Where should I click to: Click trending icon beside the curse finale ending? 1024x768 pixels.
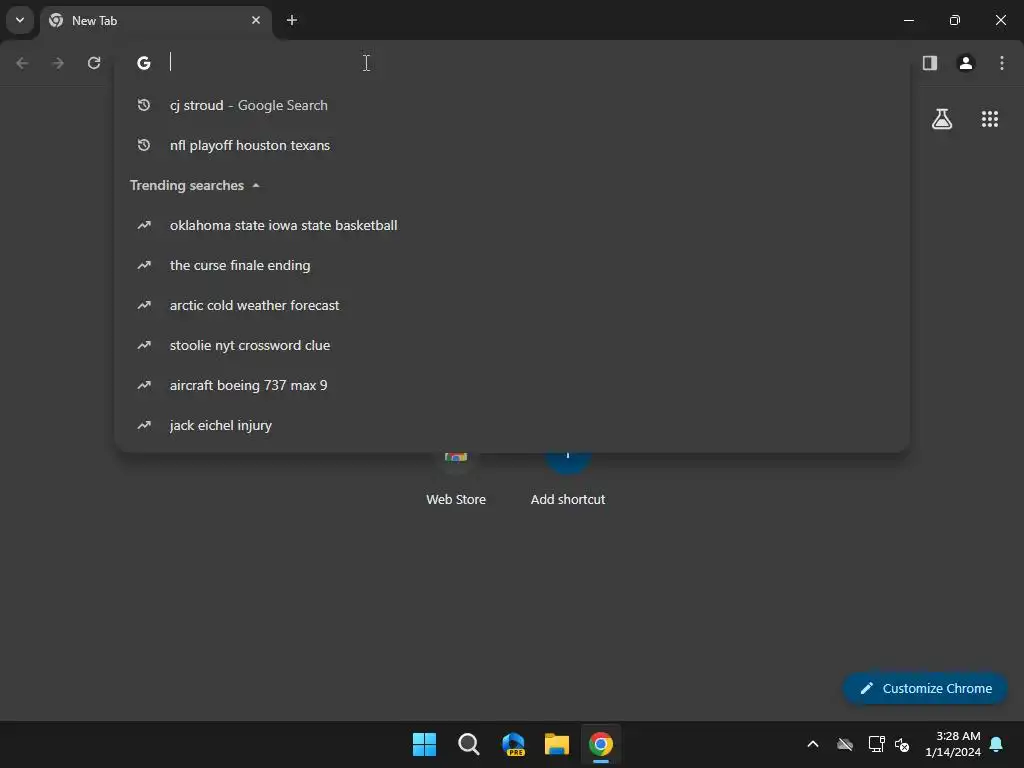pos(144,265)
